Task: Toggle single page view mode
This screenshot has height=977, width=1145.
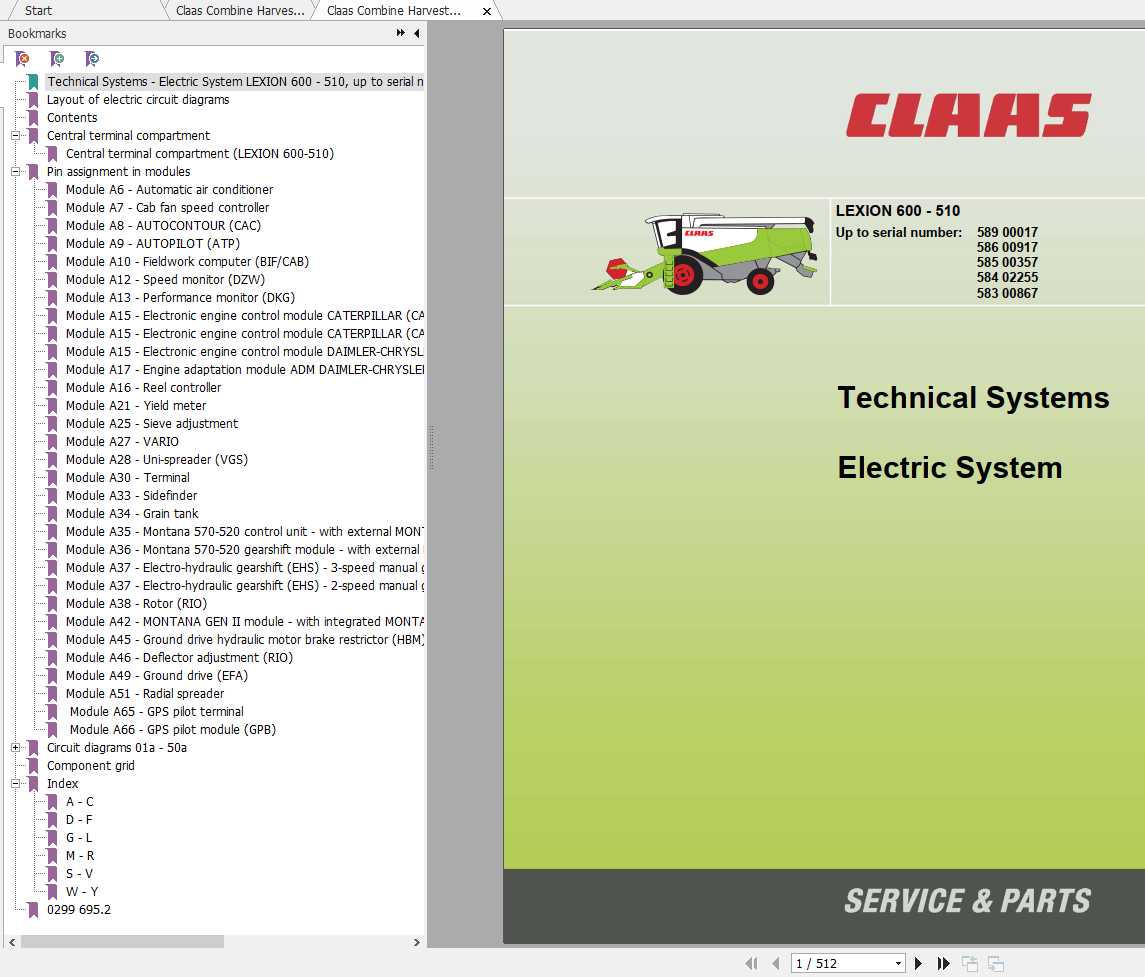Action: tap(969, 962)
